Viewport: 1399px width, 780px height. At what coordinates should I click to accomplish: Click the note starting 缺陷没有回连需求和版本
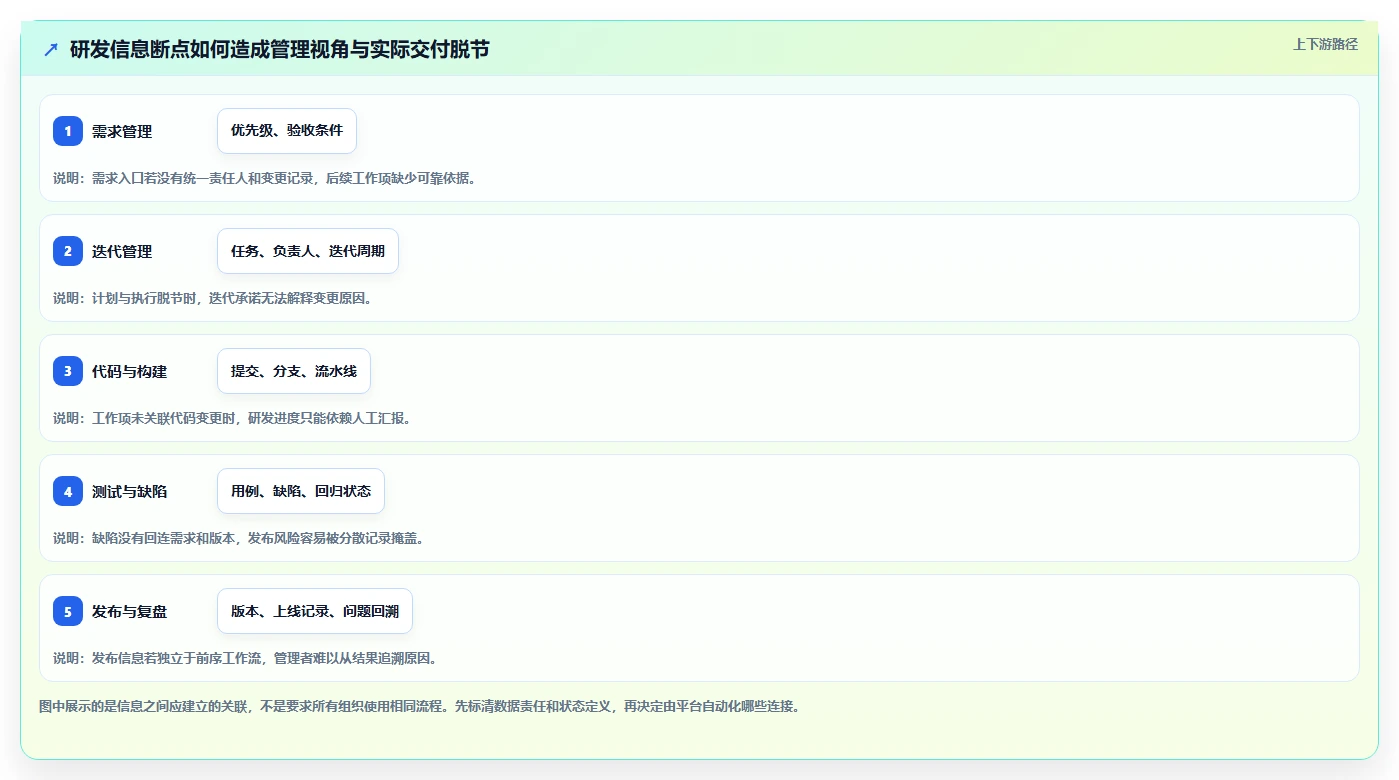tap(239, 538)
